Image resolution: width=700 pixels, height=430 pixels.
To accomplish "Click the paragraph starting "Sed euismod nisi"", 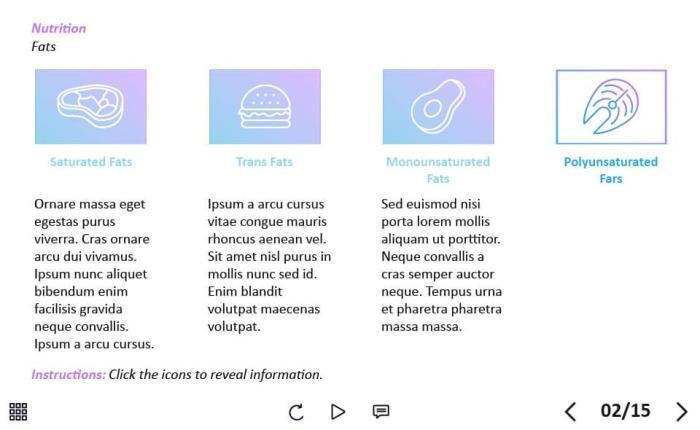I will tap(441, 265).
